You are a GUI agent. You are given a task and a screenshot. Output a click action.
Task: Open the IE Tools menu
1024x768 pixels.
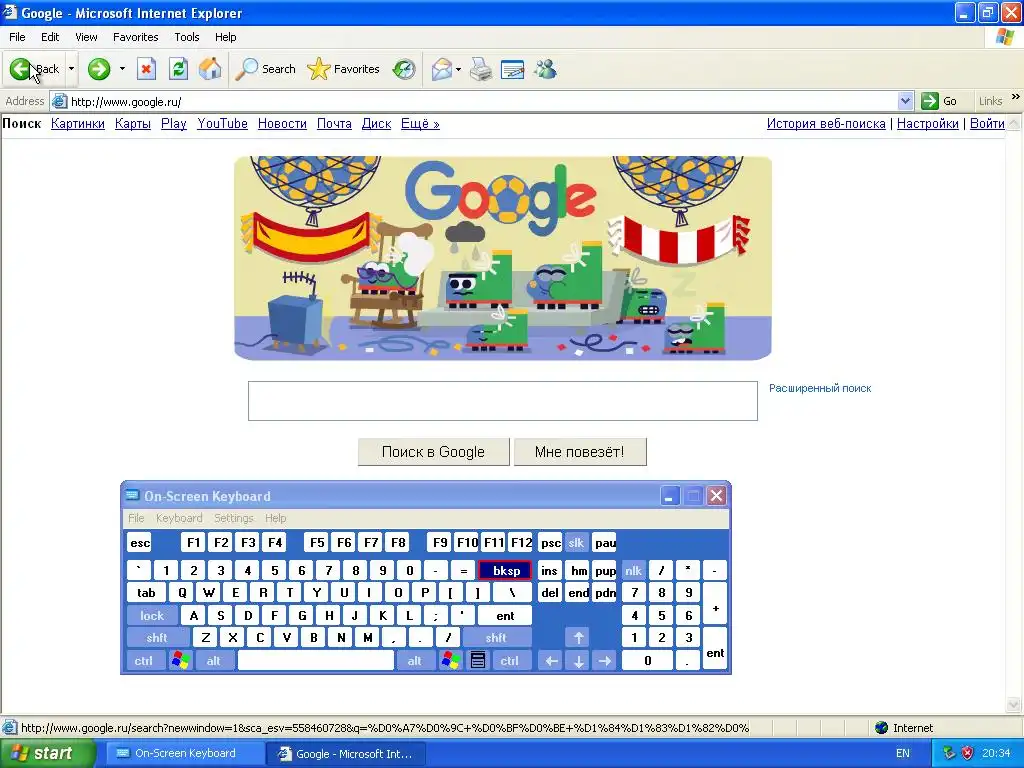[187, 37]
